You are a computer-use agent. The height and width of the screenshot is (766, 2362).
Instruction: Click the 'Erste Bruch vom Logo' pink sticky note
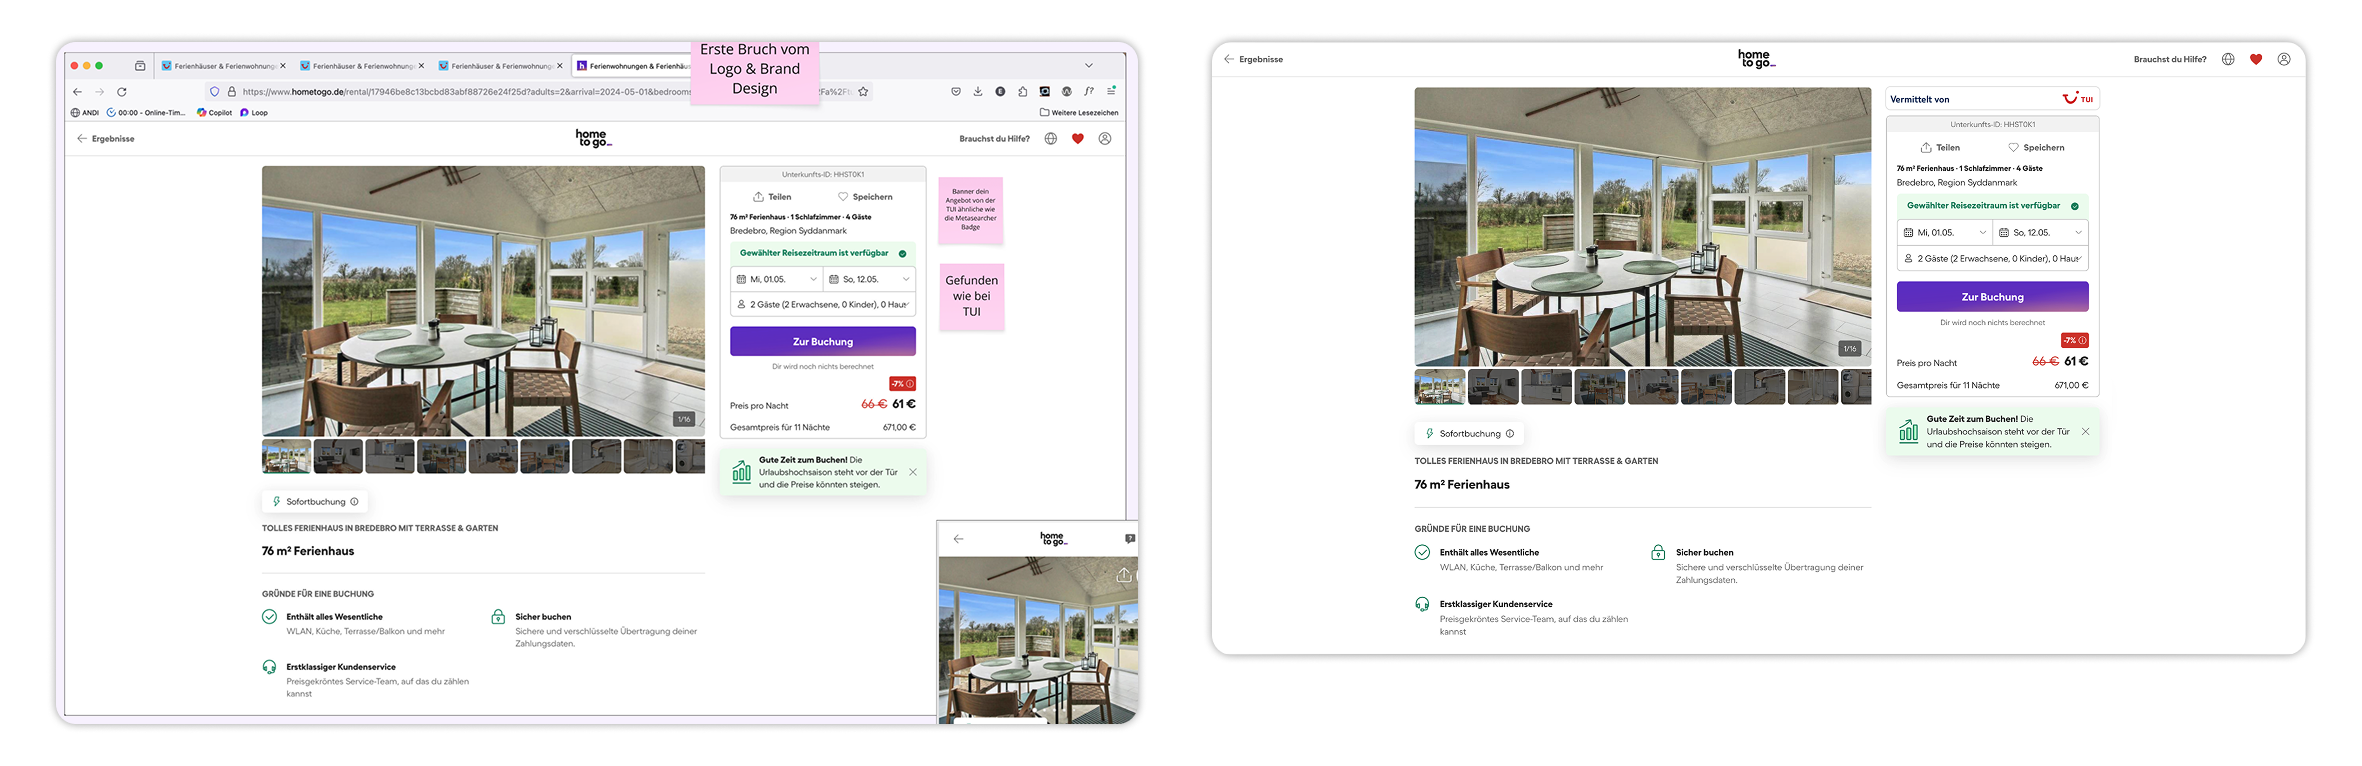click(754, 69)
